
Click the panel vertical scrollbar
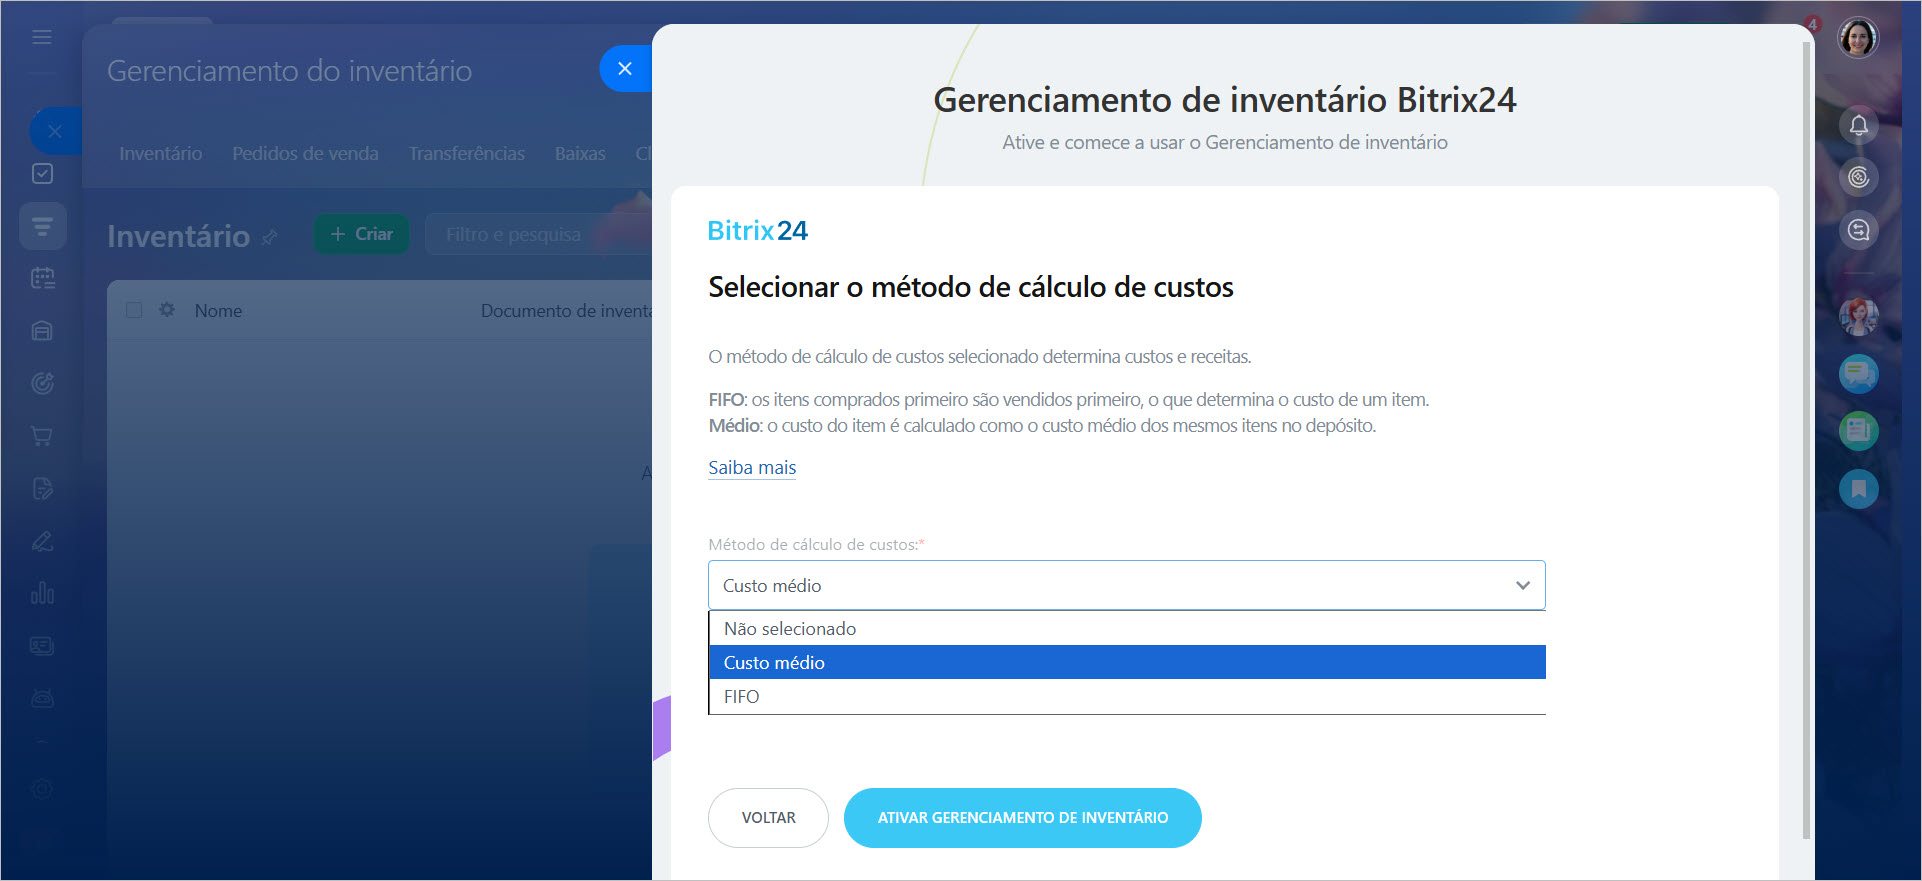click(x=1806, y=440)
